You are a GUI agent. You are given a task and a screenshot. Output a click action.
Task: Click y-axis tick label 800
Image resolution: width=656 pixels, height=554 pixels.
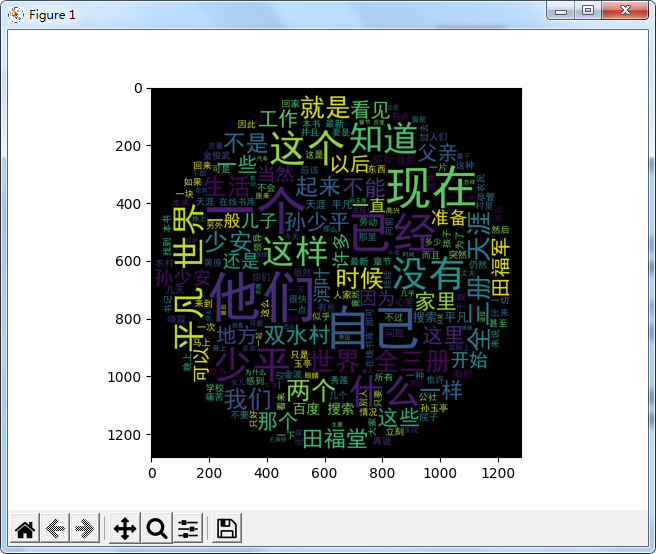(x=128, y=319)
